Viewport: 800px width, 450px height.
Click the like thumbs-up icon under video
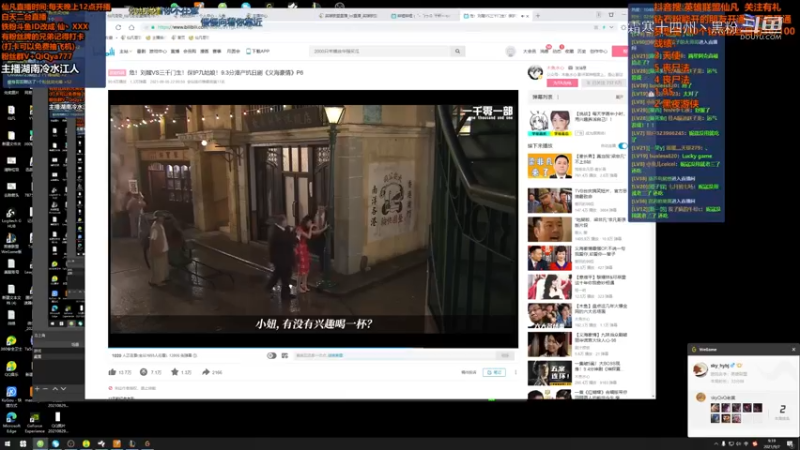click(x=112, y=372)
